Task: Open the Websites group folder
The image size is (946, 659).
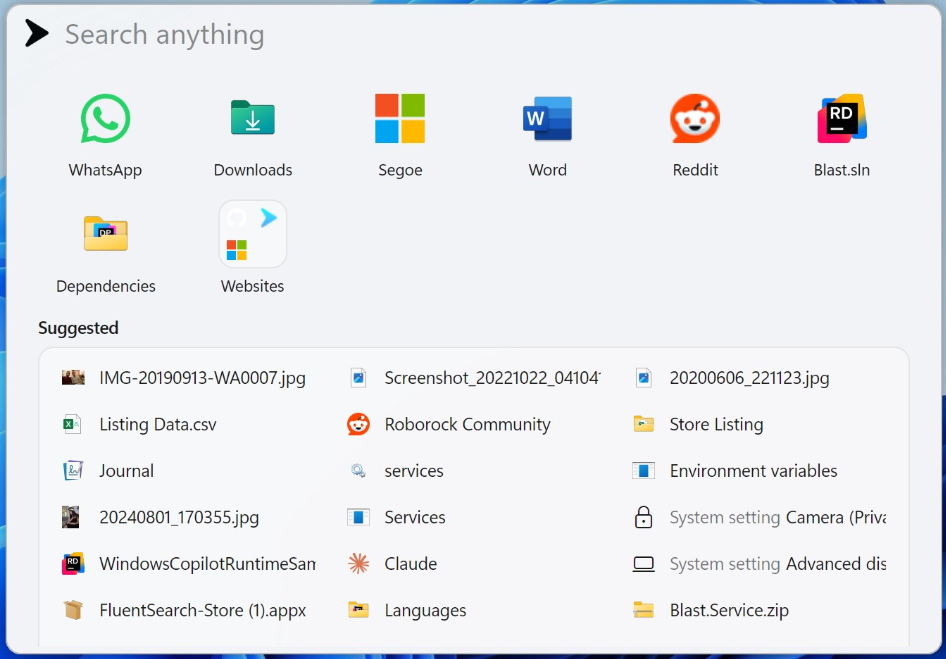Action: tap(253, 234)
